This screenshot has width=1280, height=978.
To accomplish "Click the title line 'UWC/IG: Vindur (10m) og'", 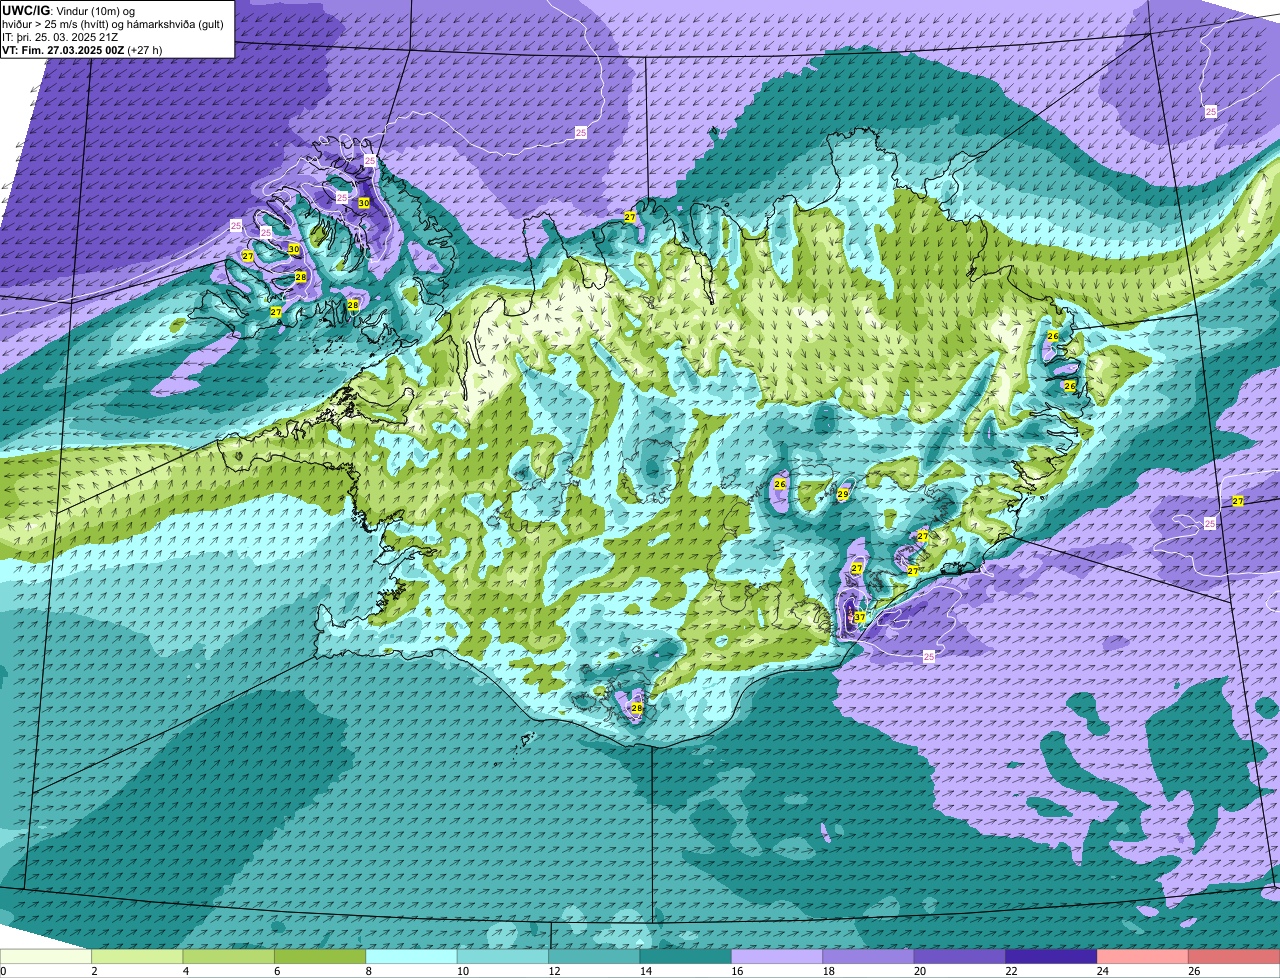I will pyautogui.click(x=68, y=10).
